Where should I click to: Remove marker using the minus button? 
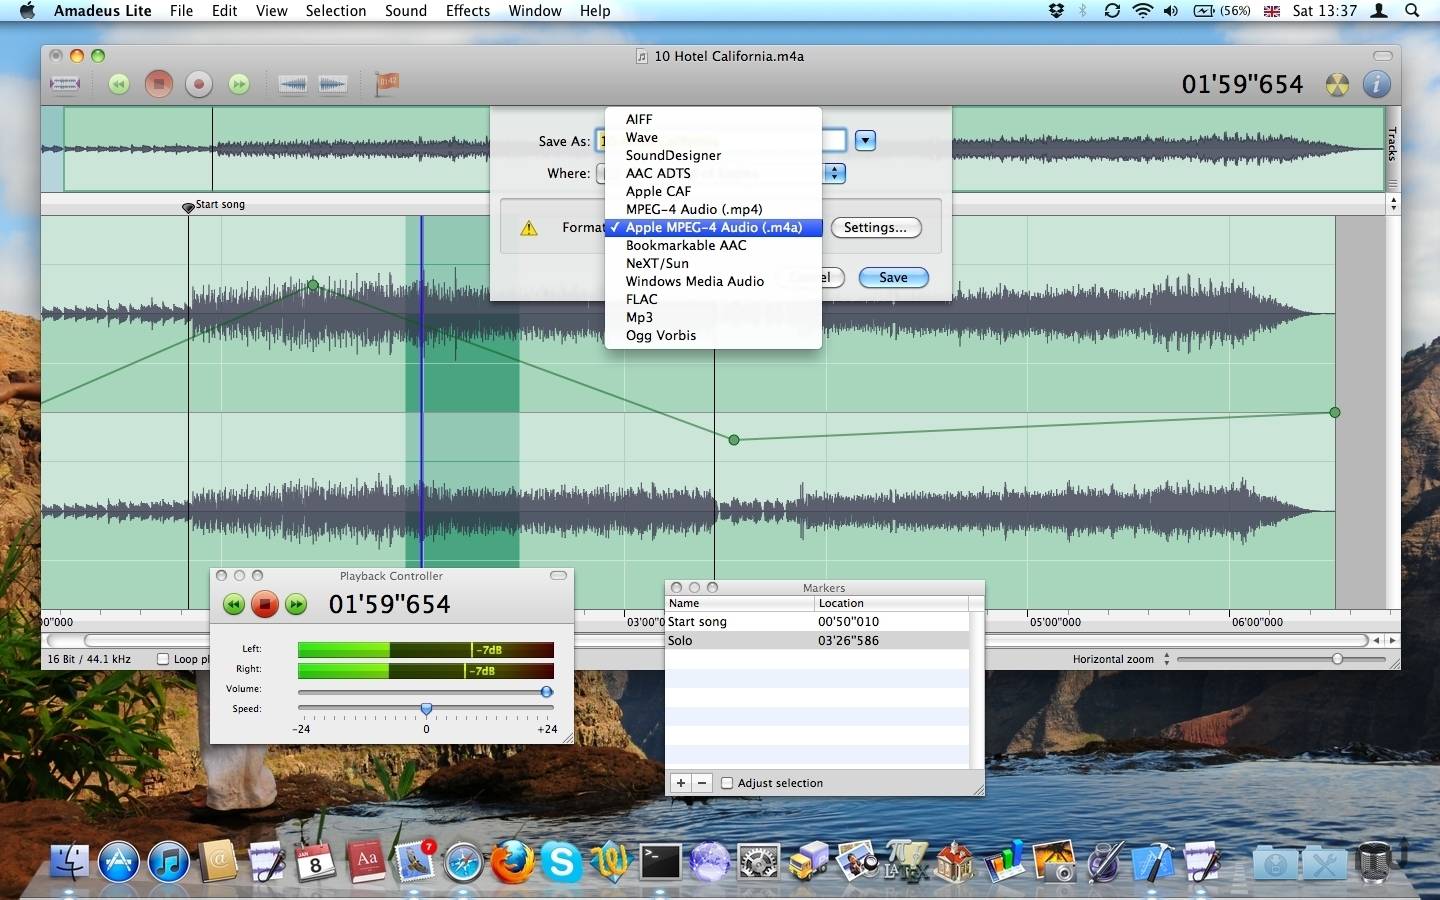pos(702,783)
